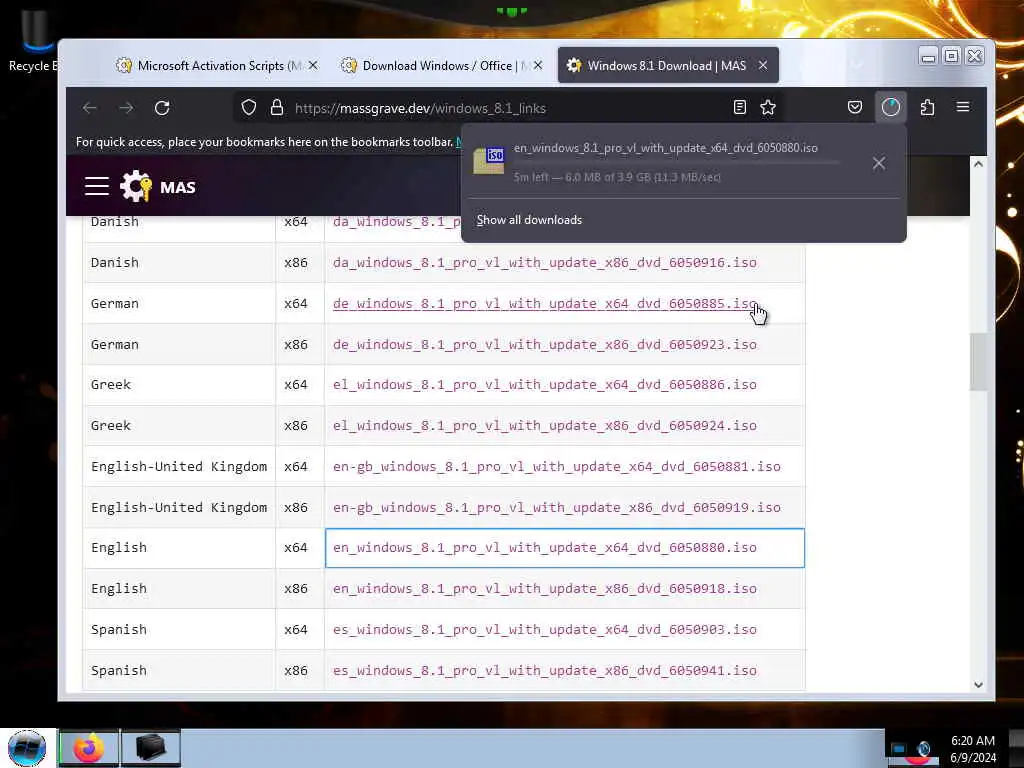Click the network tray icon
Image resolution: width=1024 pixels, height=768 pixels.
(899, 749)
